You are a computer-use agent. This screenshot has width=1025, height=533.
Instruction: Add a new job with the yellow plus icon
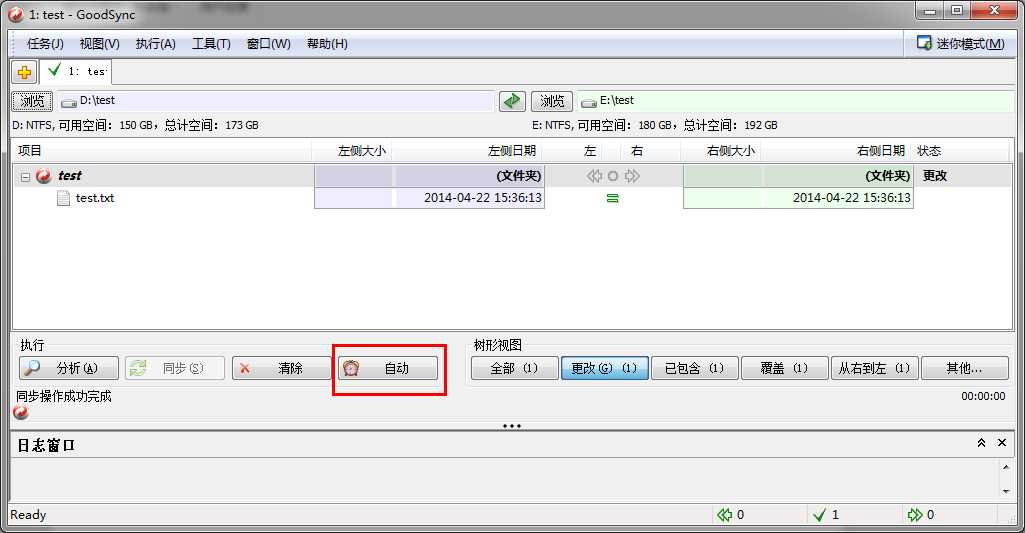click(x=24, y=72)
